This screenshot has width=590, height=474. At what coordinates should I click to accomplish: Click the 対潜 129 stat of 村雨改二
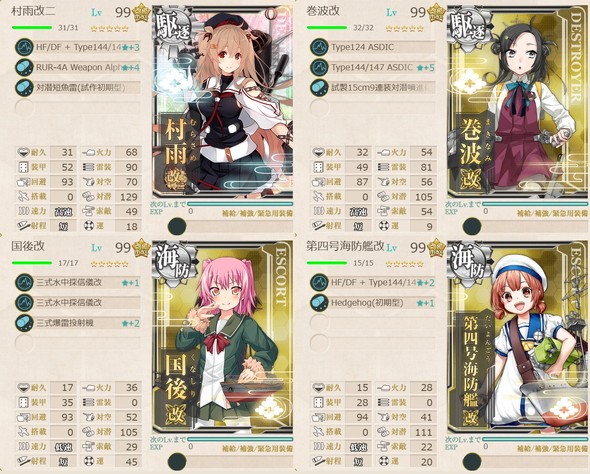point(112,197)
